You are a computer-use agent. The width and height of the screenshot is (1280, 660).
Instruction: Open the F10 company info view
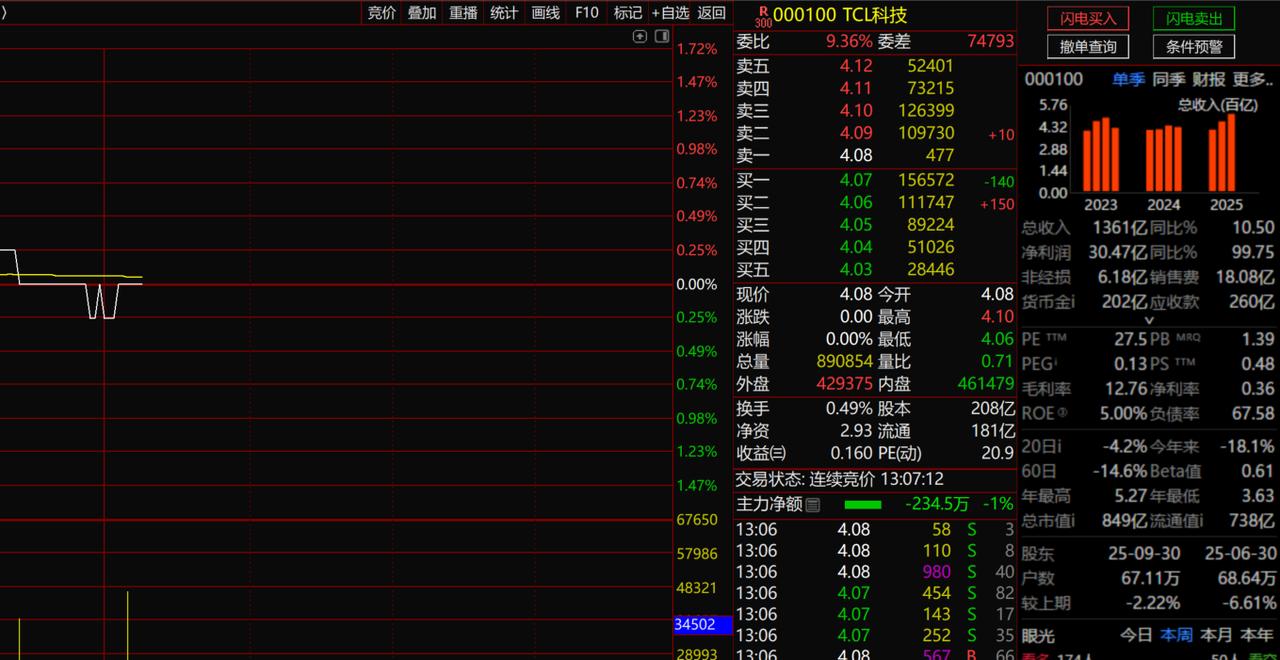click(x=586, y=13)
